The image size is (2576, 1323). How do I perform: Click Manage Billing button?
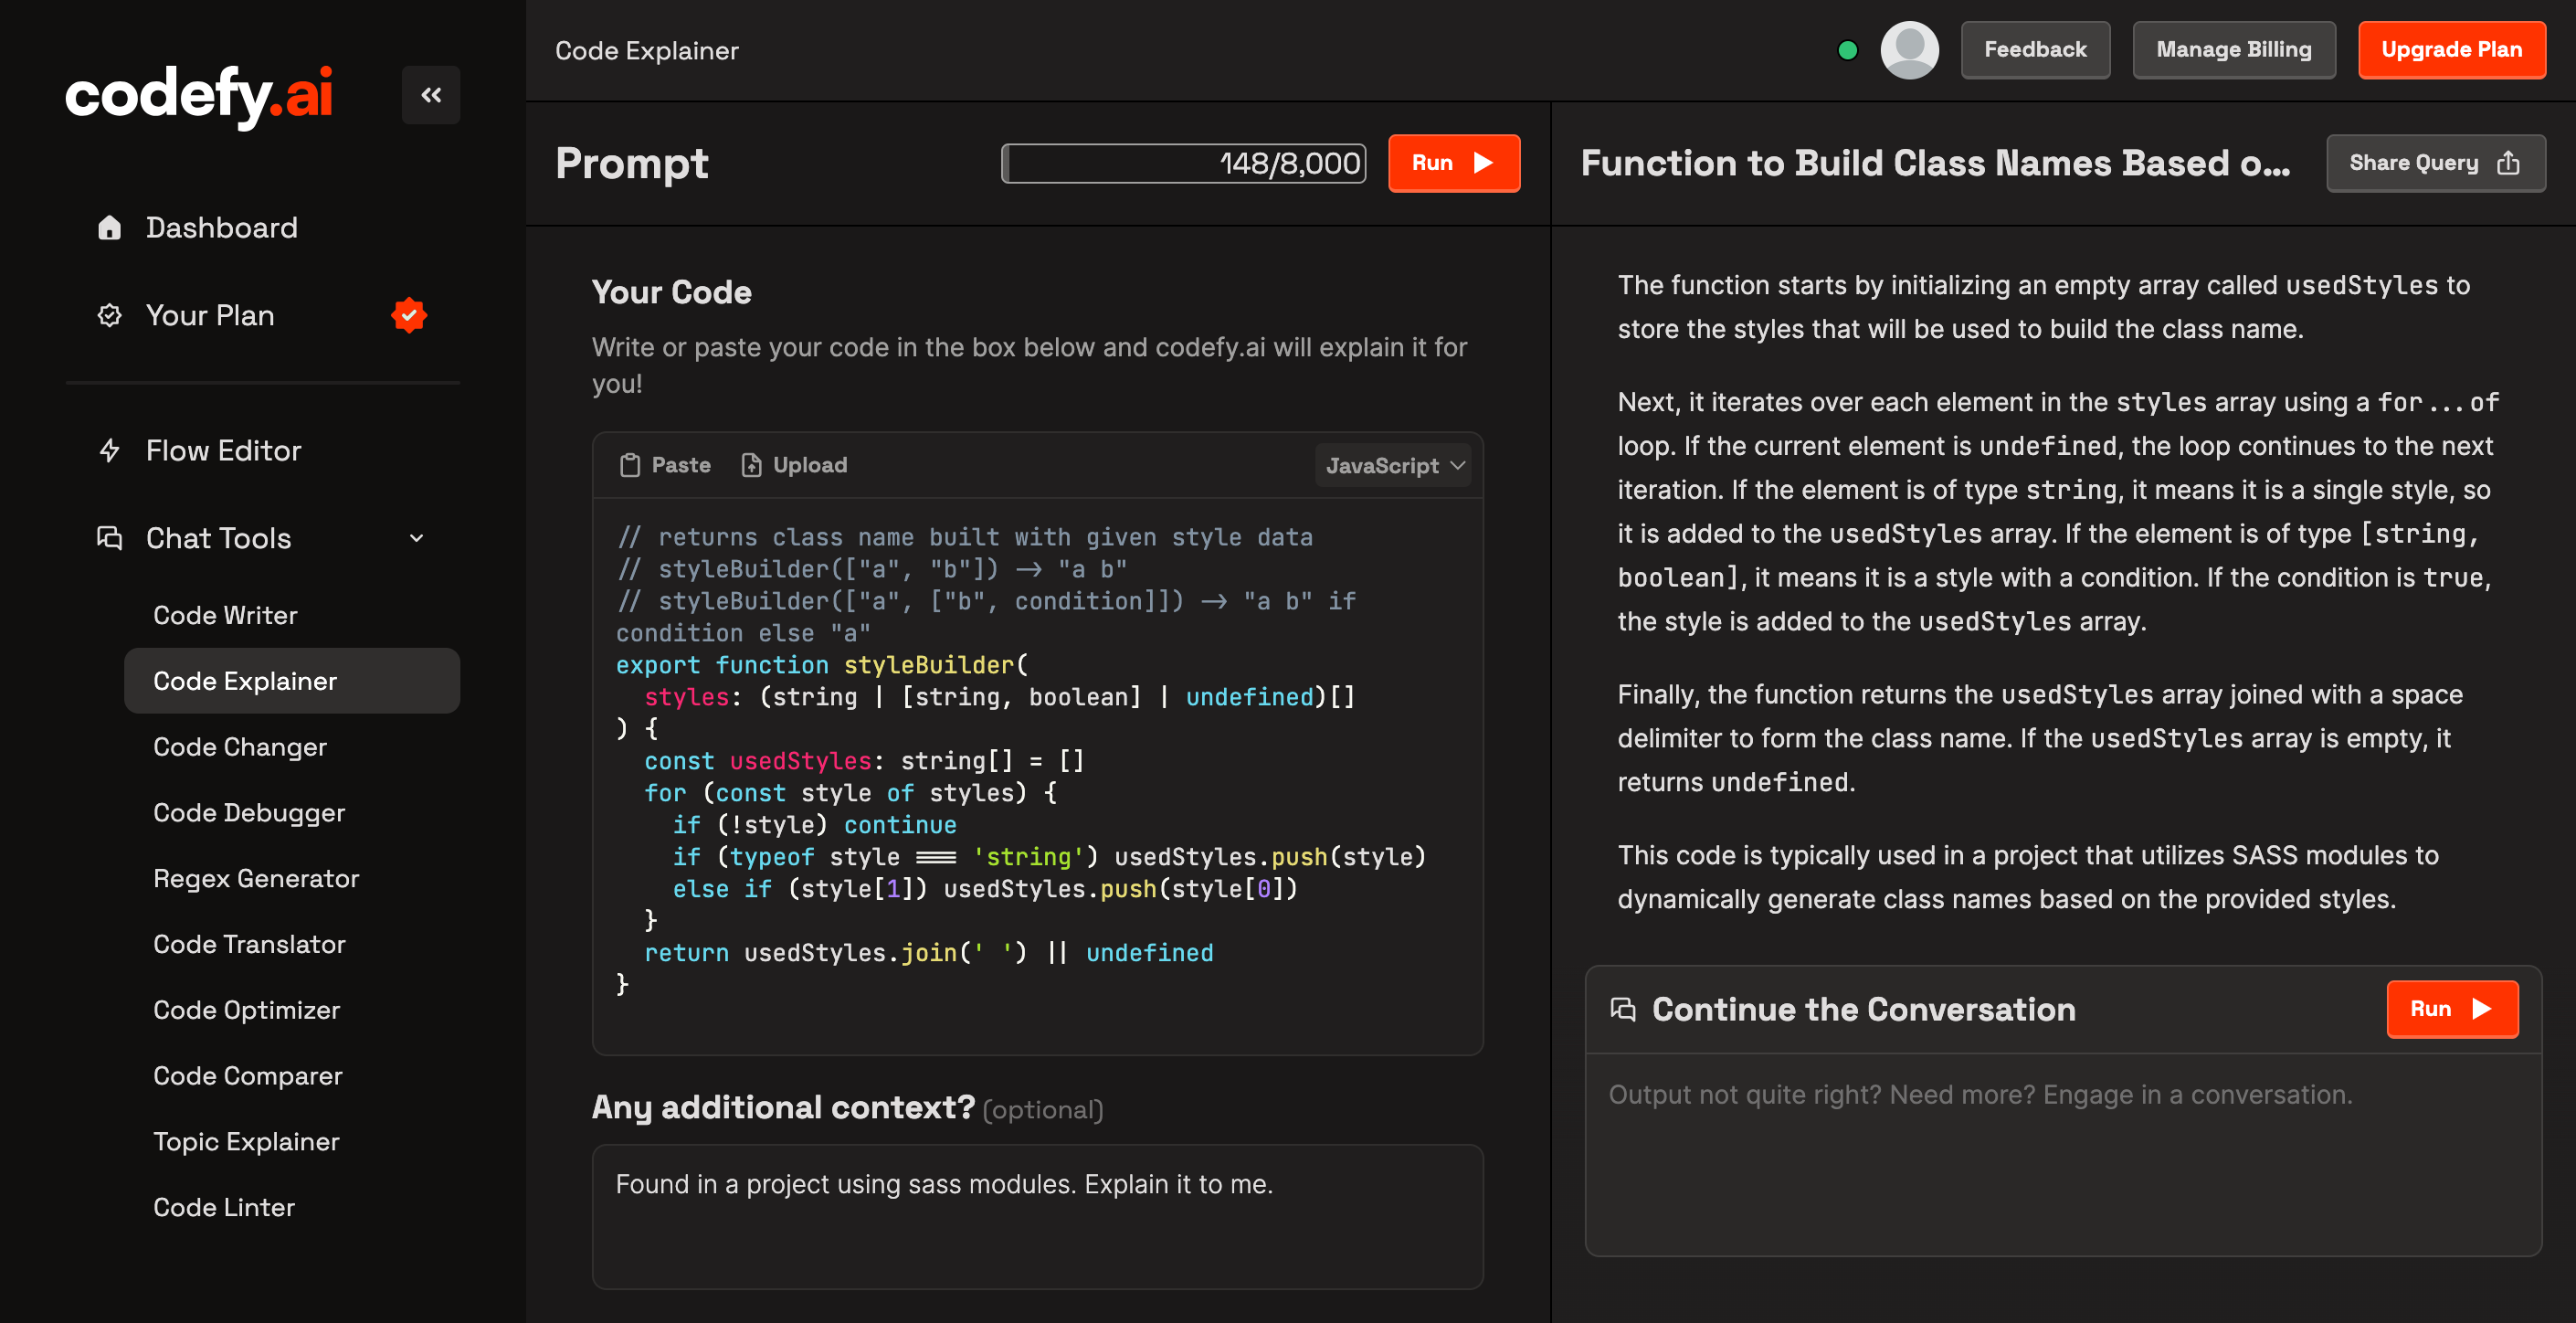(x=2234, y=50)
